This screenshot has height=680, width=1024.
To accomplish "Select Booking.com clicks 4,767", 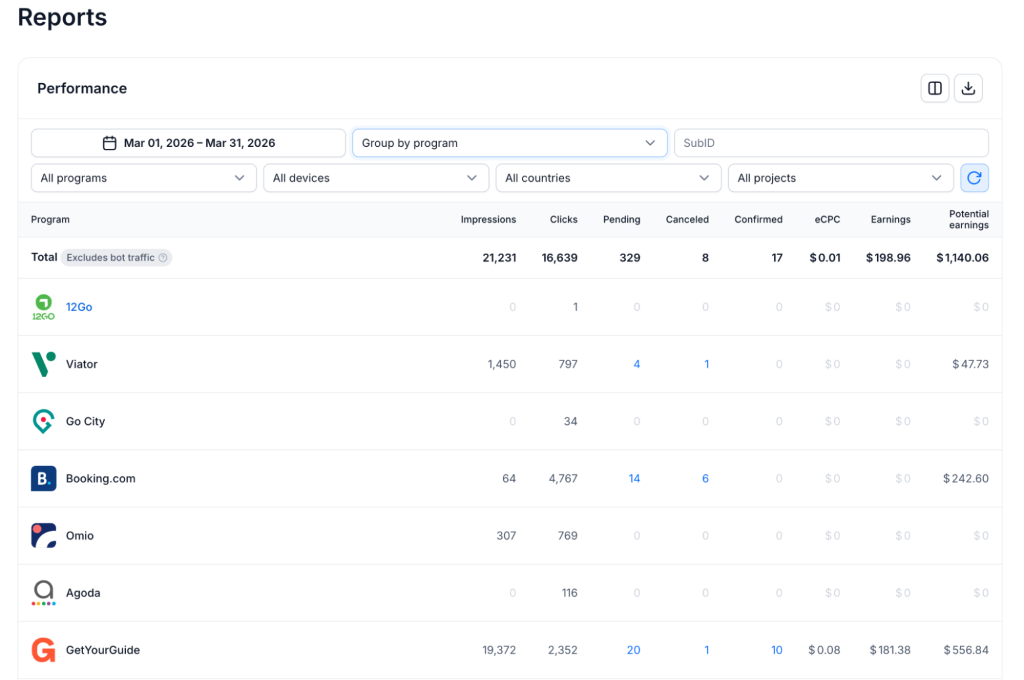I will 563,478.
